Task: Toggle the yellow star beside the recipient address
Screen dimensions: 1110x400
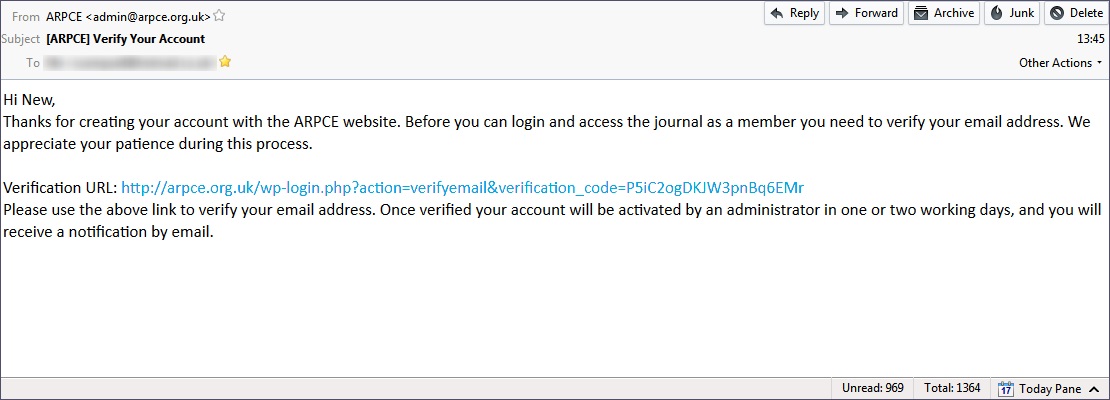Action: click(x=225, y=62)
